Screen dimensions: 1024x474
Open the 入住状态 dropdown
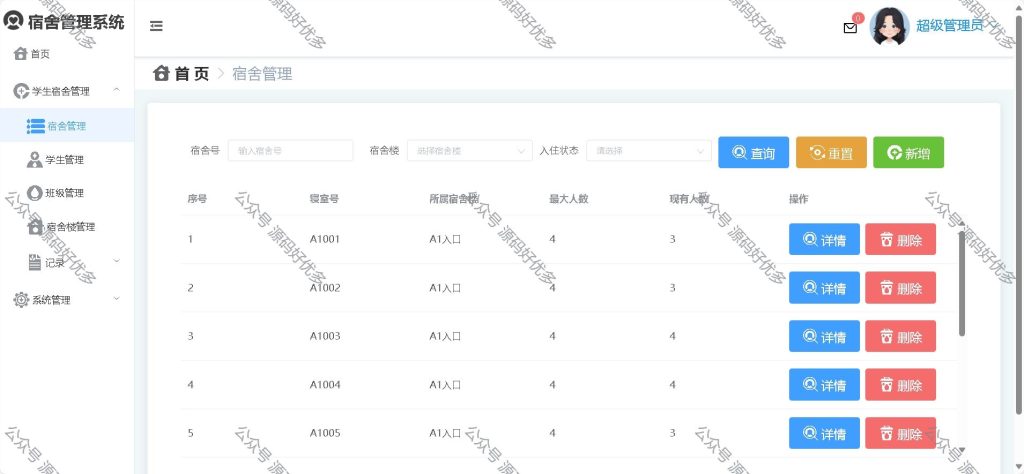(648, 151)
